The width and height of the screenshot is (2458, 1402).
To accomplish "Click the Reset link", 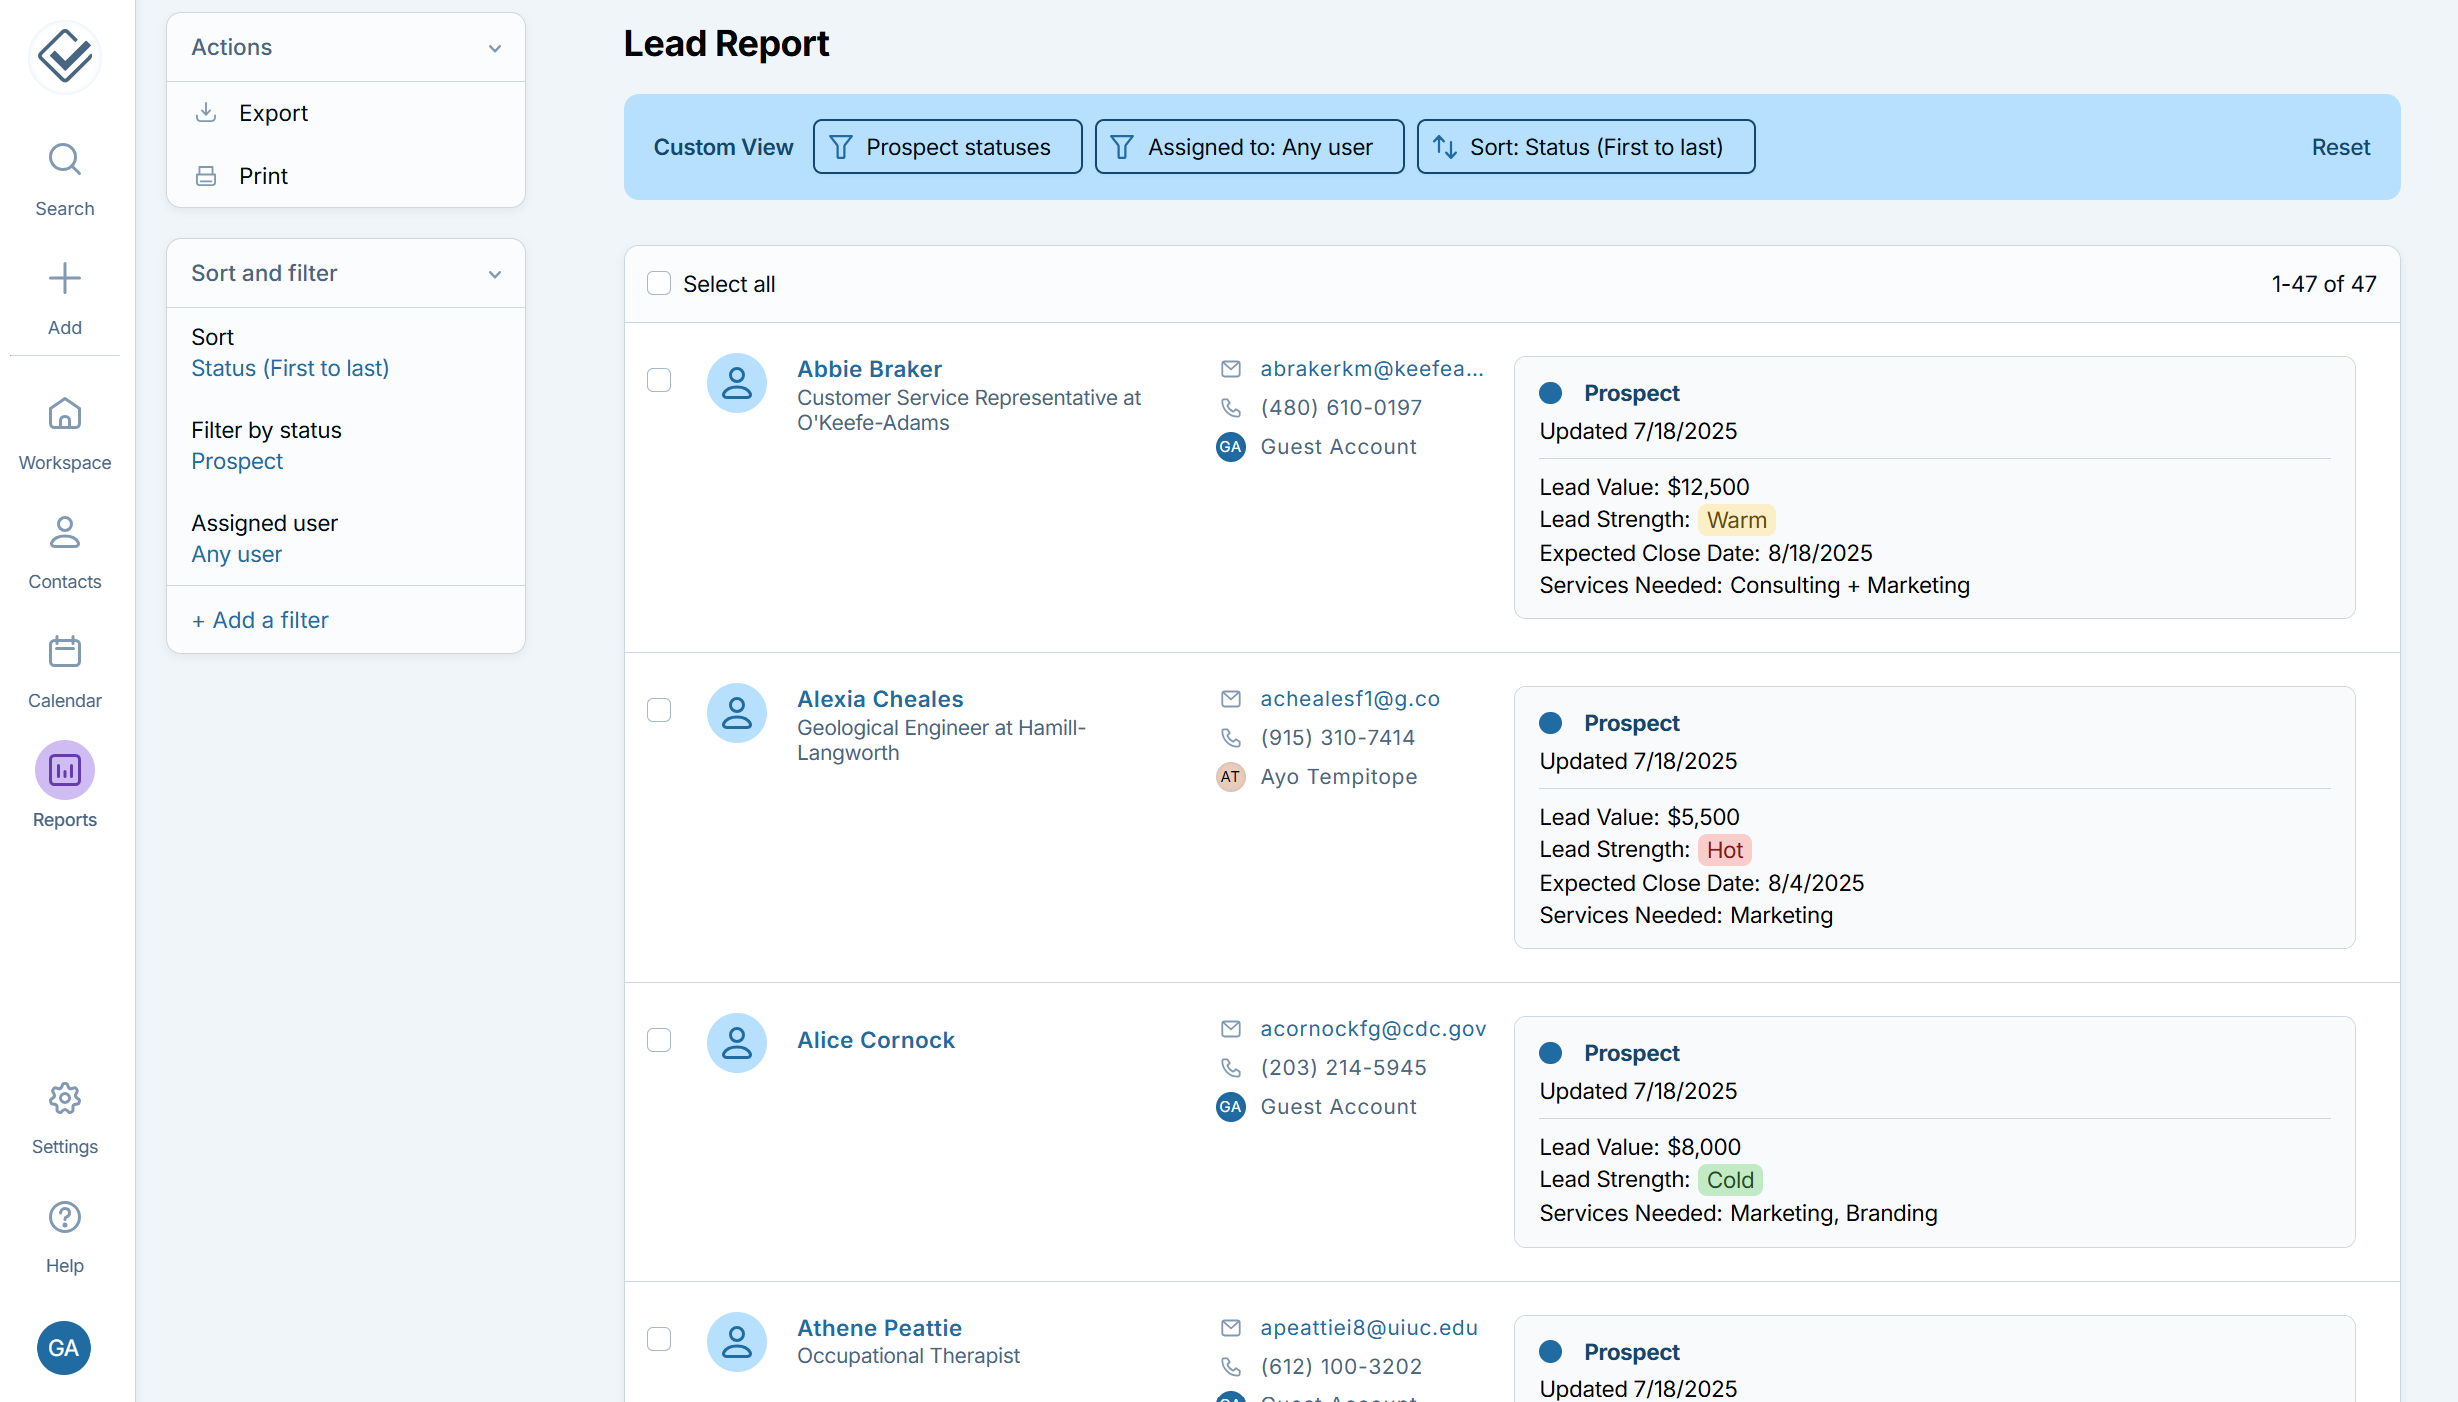I will coord(2340,147).
